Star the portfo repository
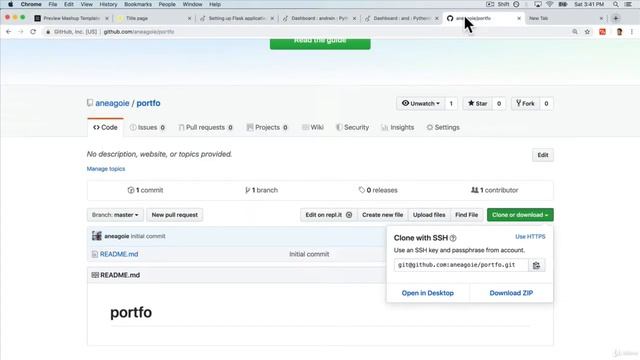Viewport: 640px width, 360px height. (478, 104)
